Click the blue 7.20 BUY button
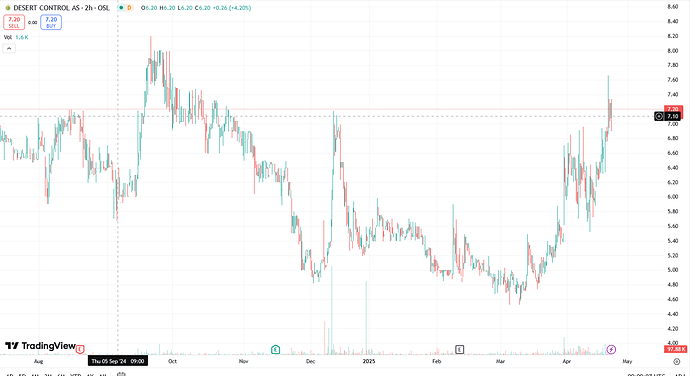Viewport: 690px width, 376px height. pos(51,22)
